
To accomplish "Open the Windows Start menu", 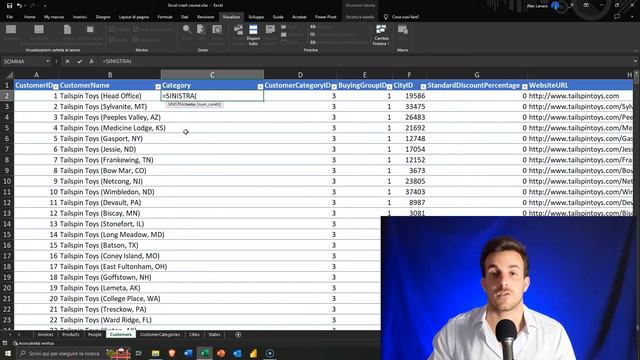I will pyautogui.click(x=8, y=353).
